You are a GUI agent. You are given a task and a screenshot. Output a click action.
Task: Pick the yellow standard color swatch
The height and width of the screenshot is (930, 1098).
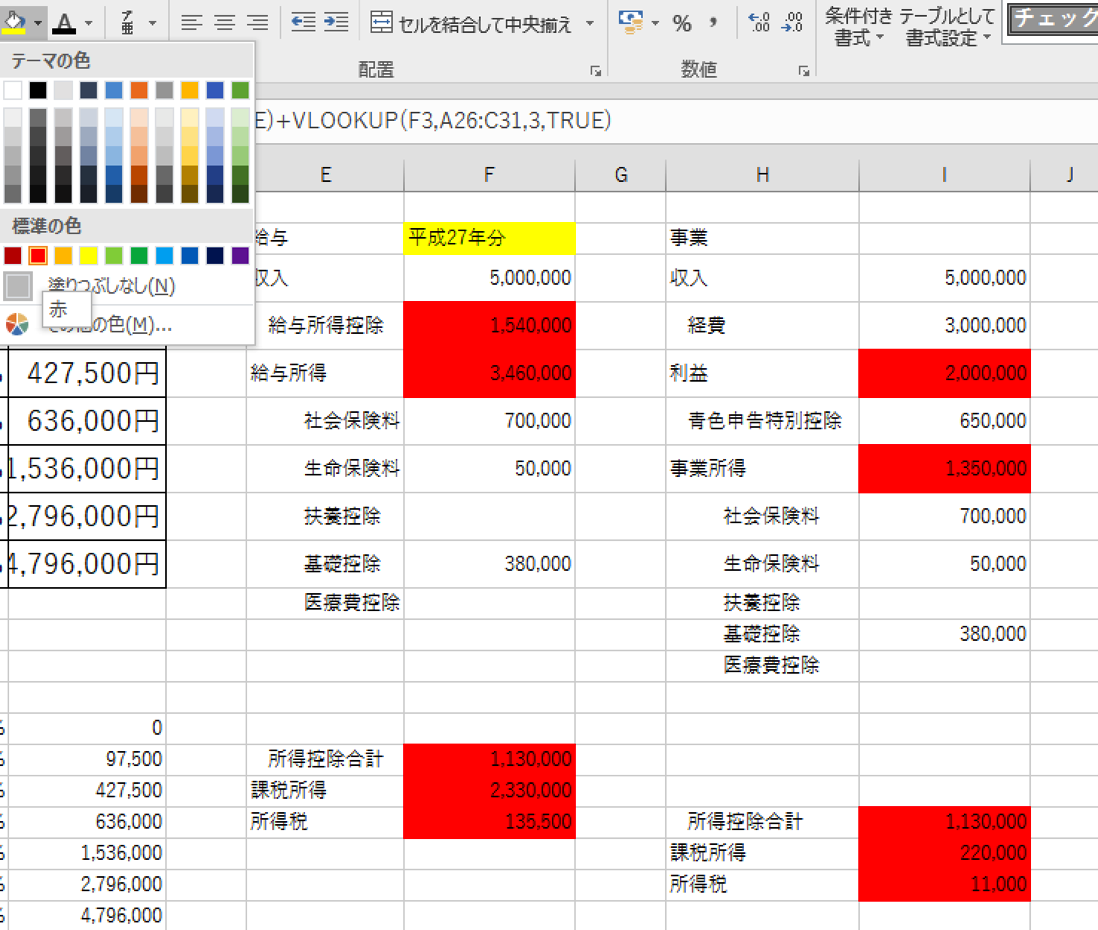click(88, 256)
